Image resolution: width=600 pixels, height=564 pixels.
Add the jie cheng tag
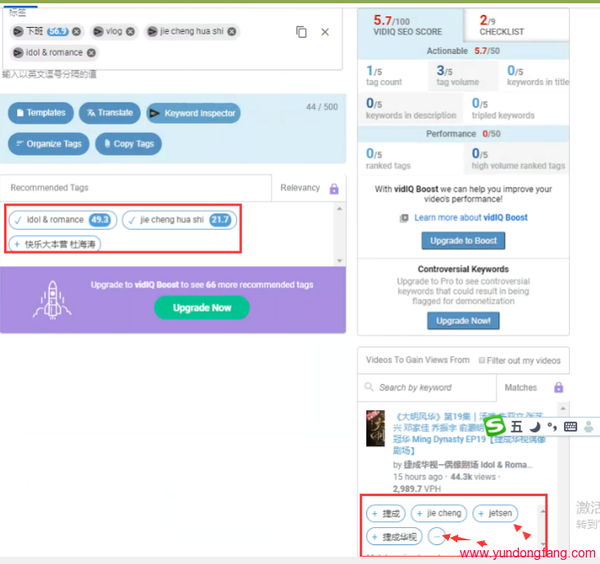pos(439,513)
